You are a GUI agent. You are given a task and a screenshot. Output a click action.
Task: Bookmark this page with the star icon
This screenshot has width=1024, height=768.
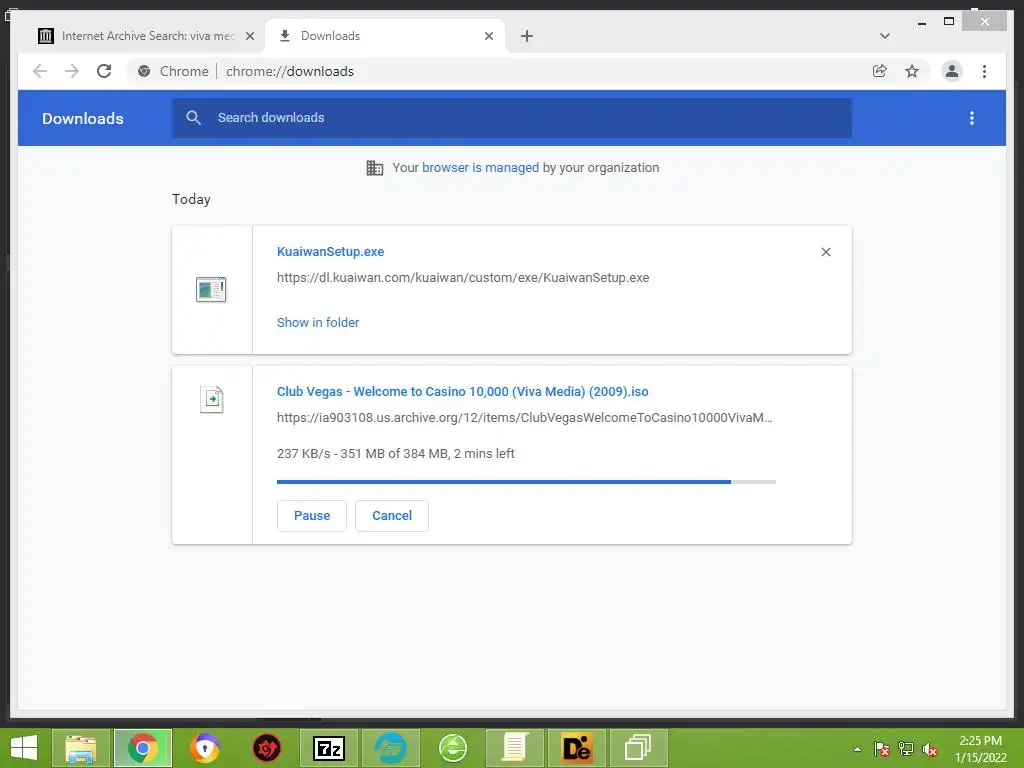click(x=912, y=71)
